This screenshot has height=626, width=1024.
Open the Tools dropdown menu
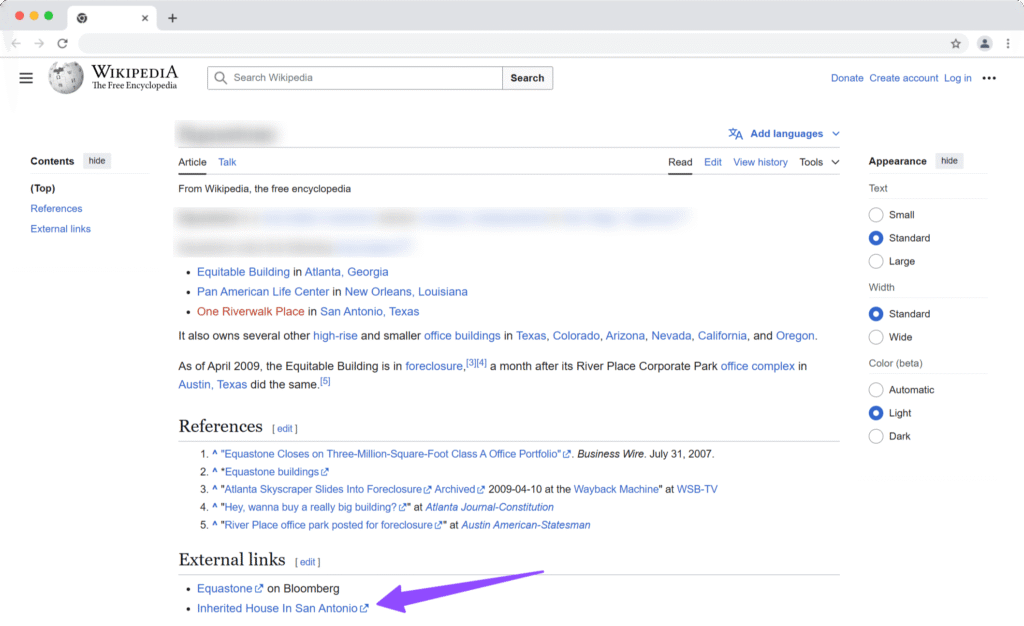coord(819,162)
